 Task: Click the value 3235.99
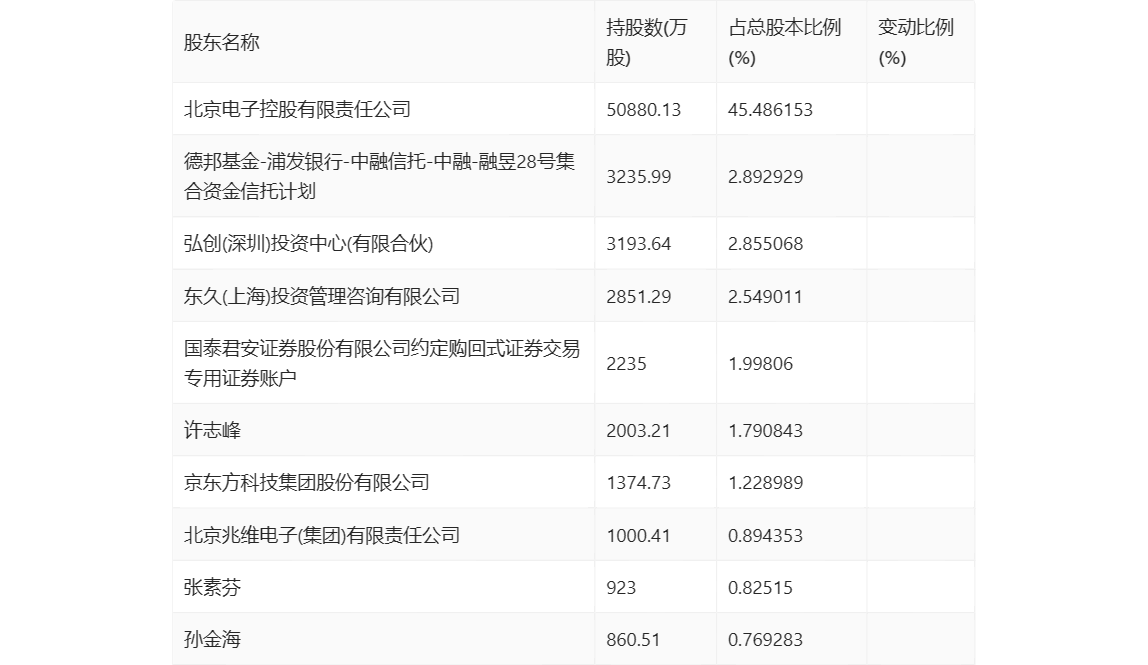pyautogui.click(x=638, y=177)
